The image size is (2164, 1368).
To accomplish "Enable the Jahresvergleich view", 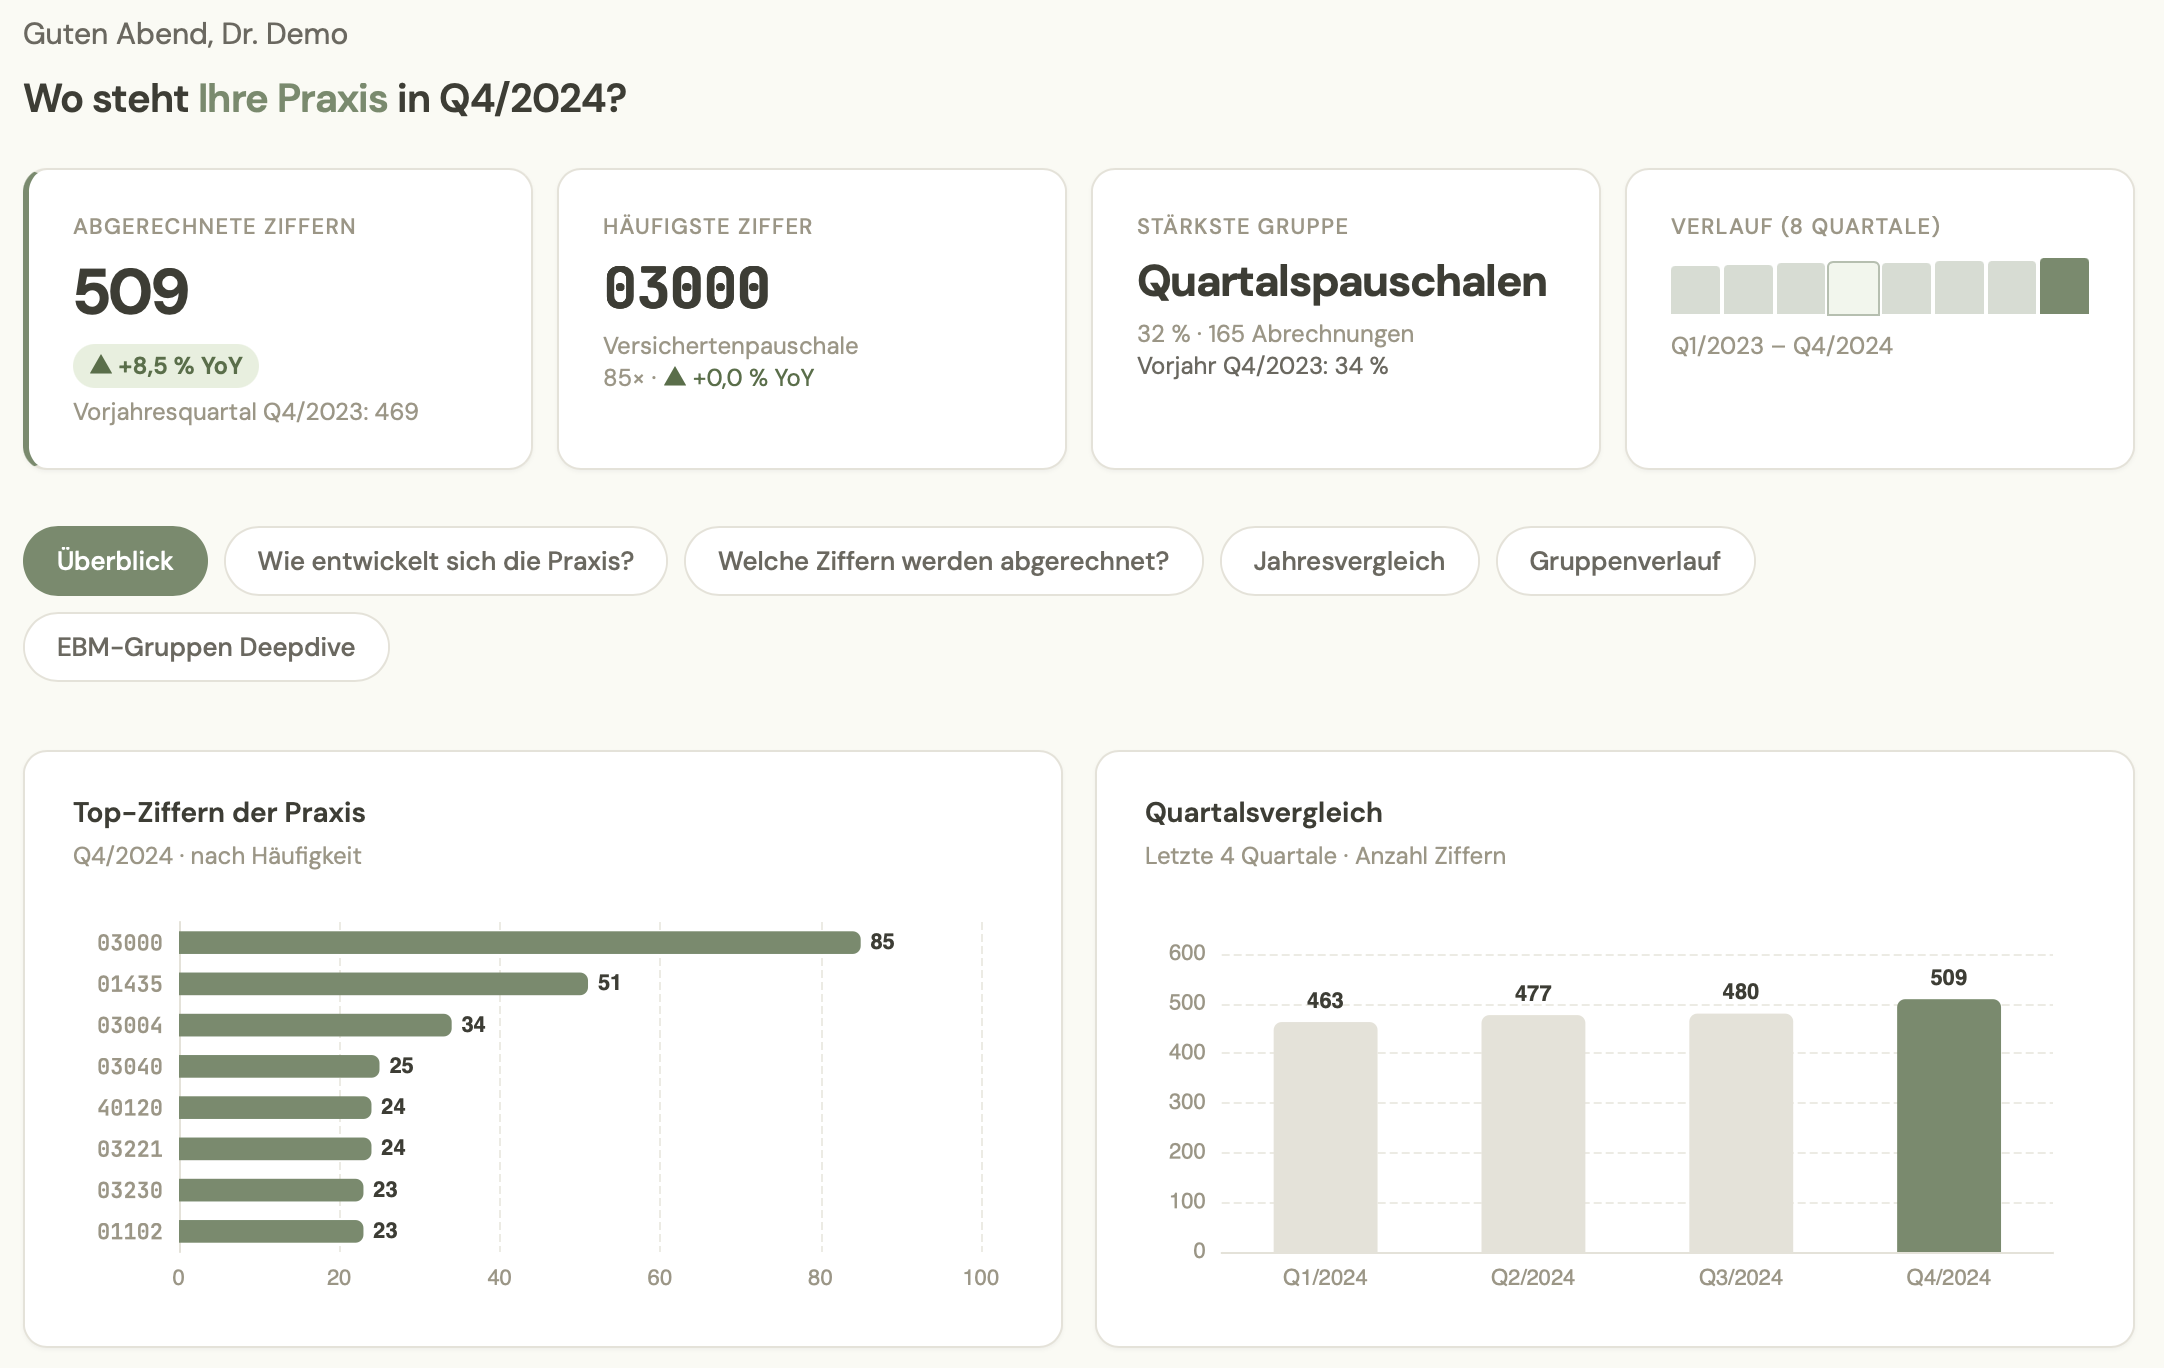I will [1349, 561].
